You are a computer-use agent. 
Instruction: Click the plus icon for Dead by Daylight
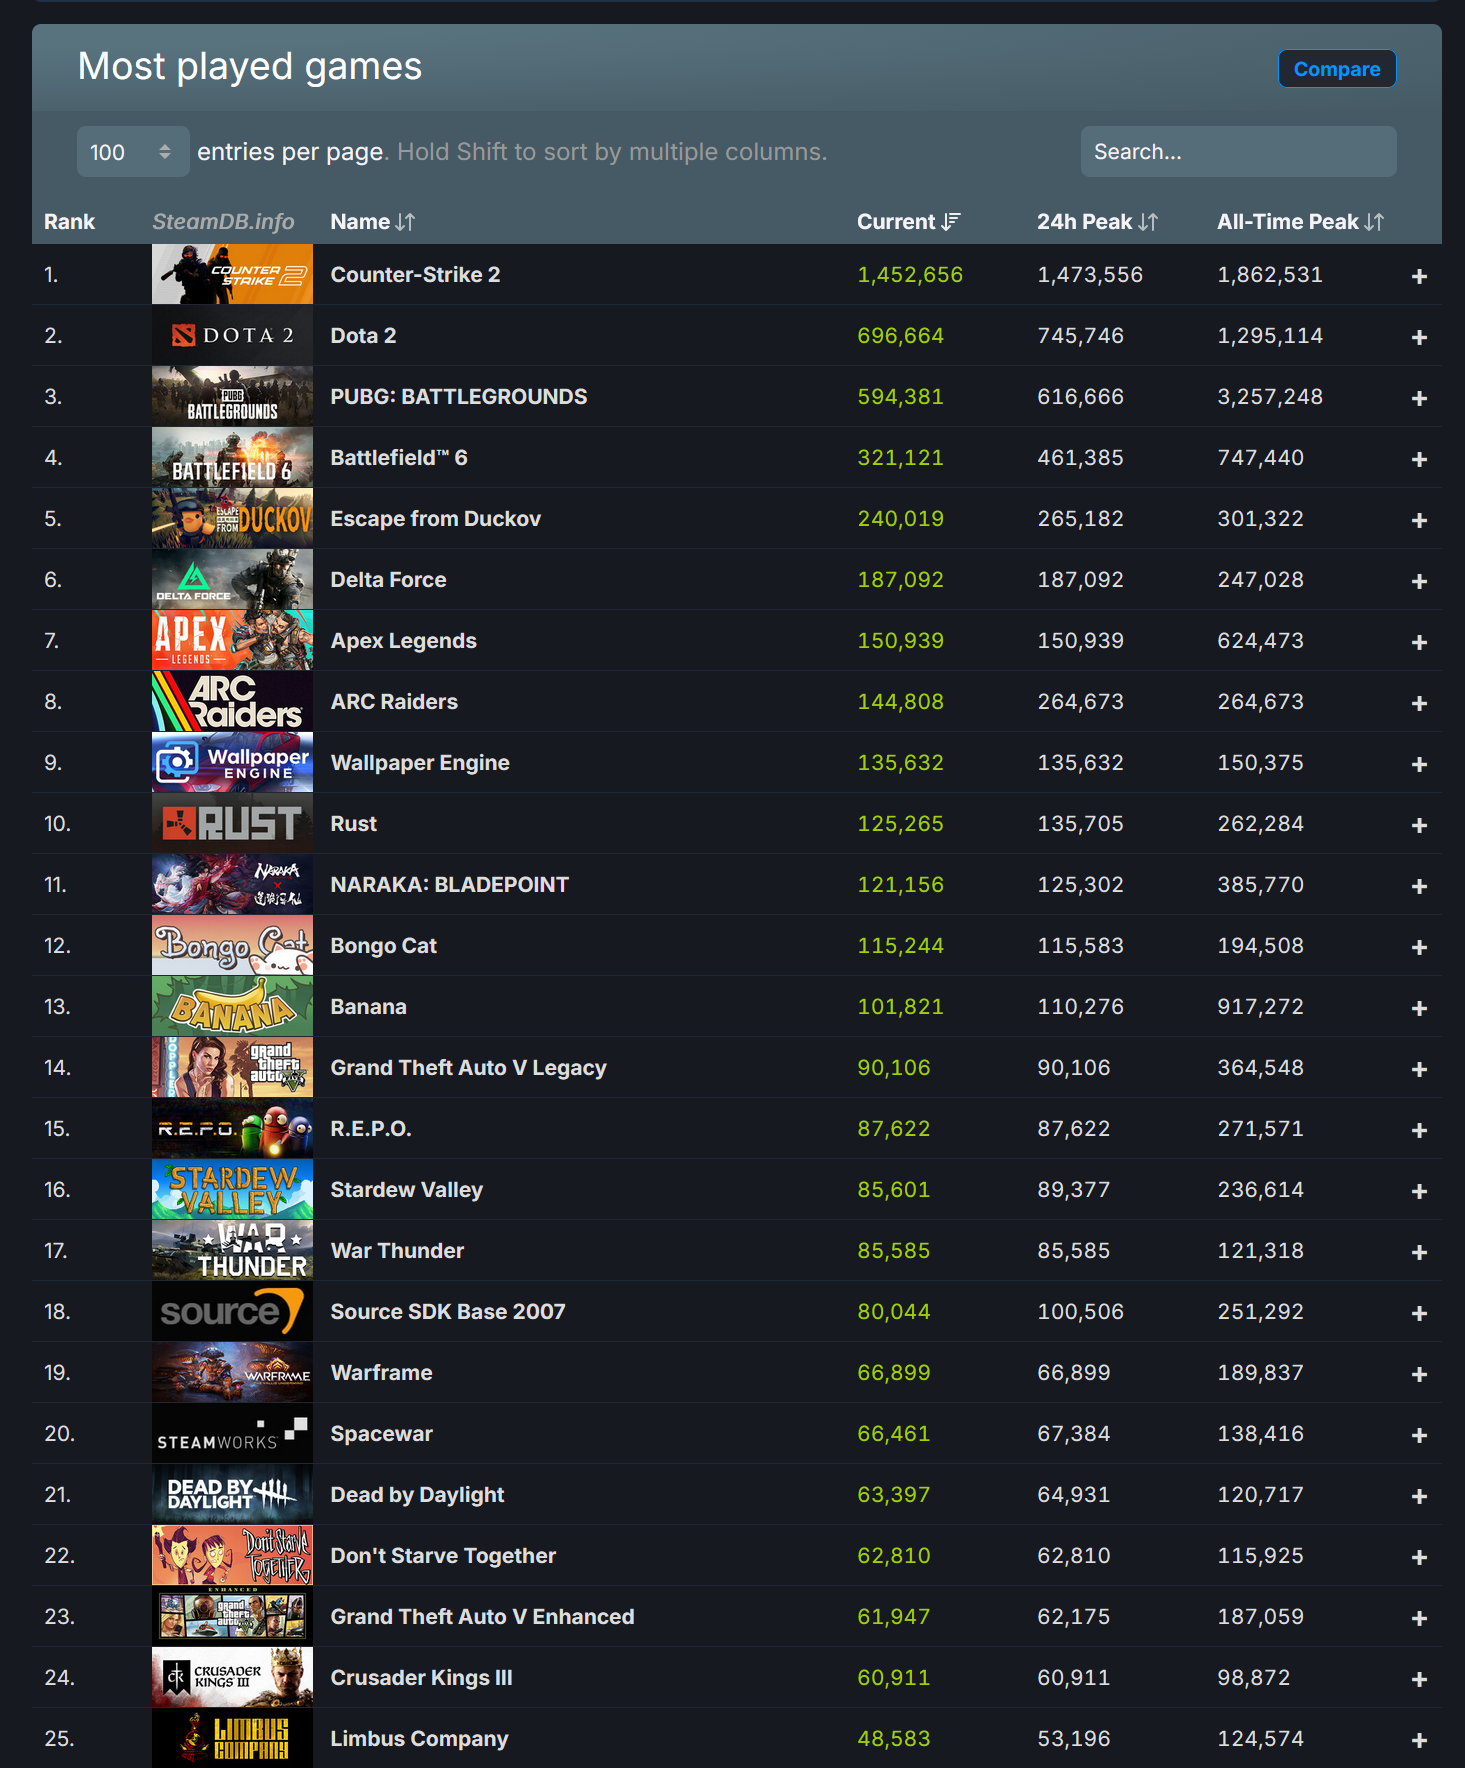click(x=1419, y=1496)
